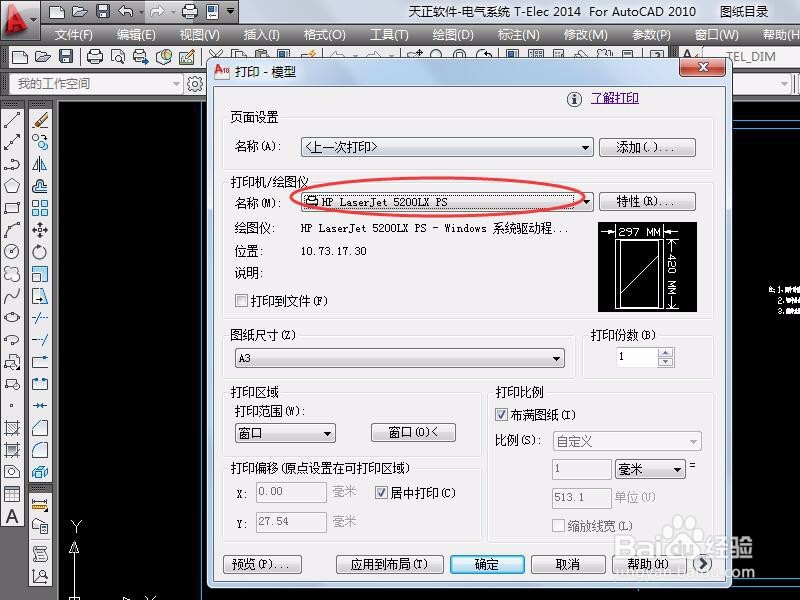Select the Table tool
Viewport: 800px width, 600px height.
click(12, 494)
